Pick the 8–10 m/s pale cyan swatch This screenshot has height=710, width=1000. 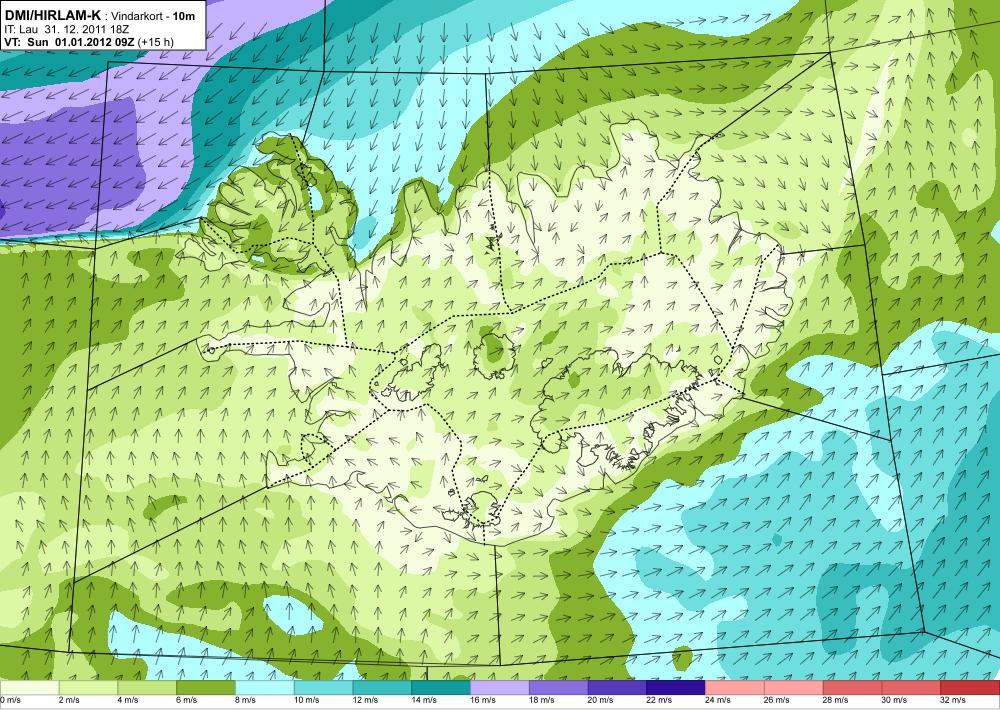265,688
